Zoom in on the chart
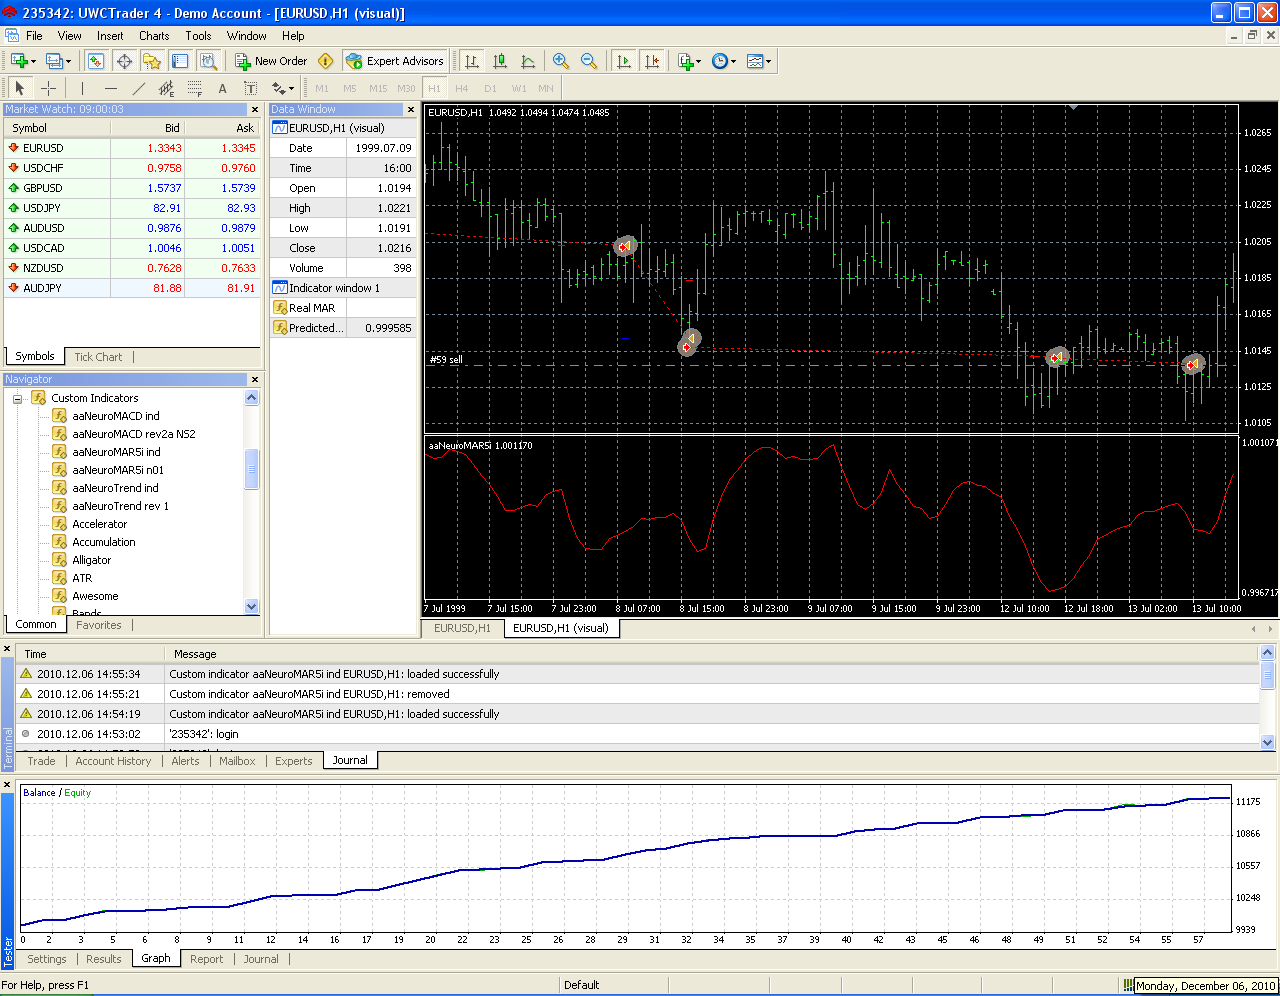 click(x=561, y=61)
